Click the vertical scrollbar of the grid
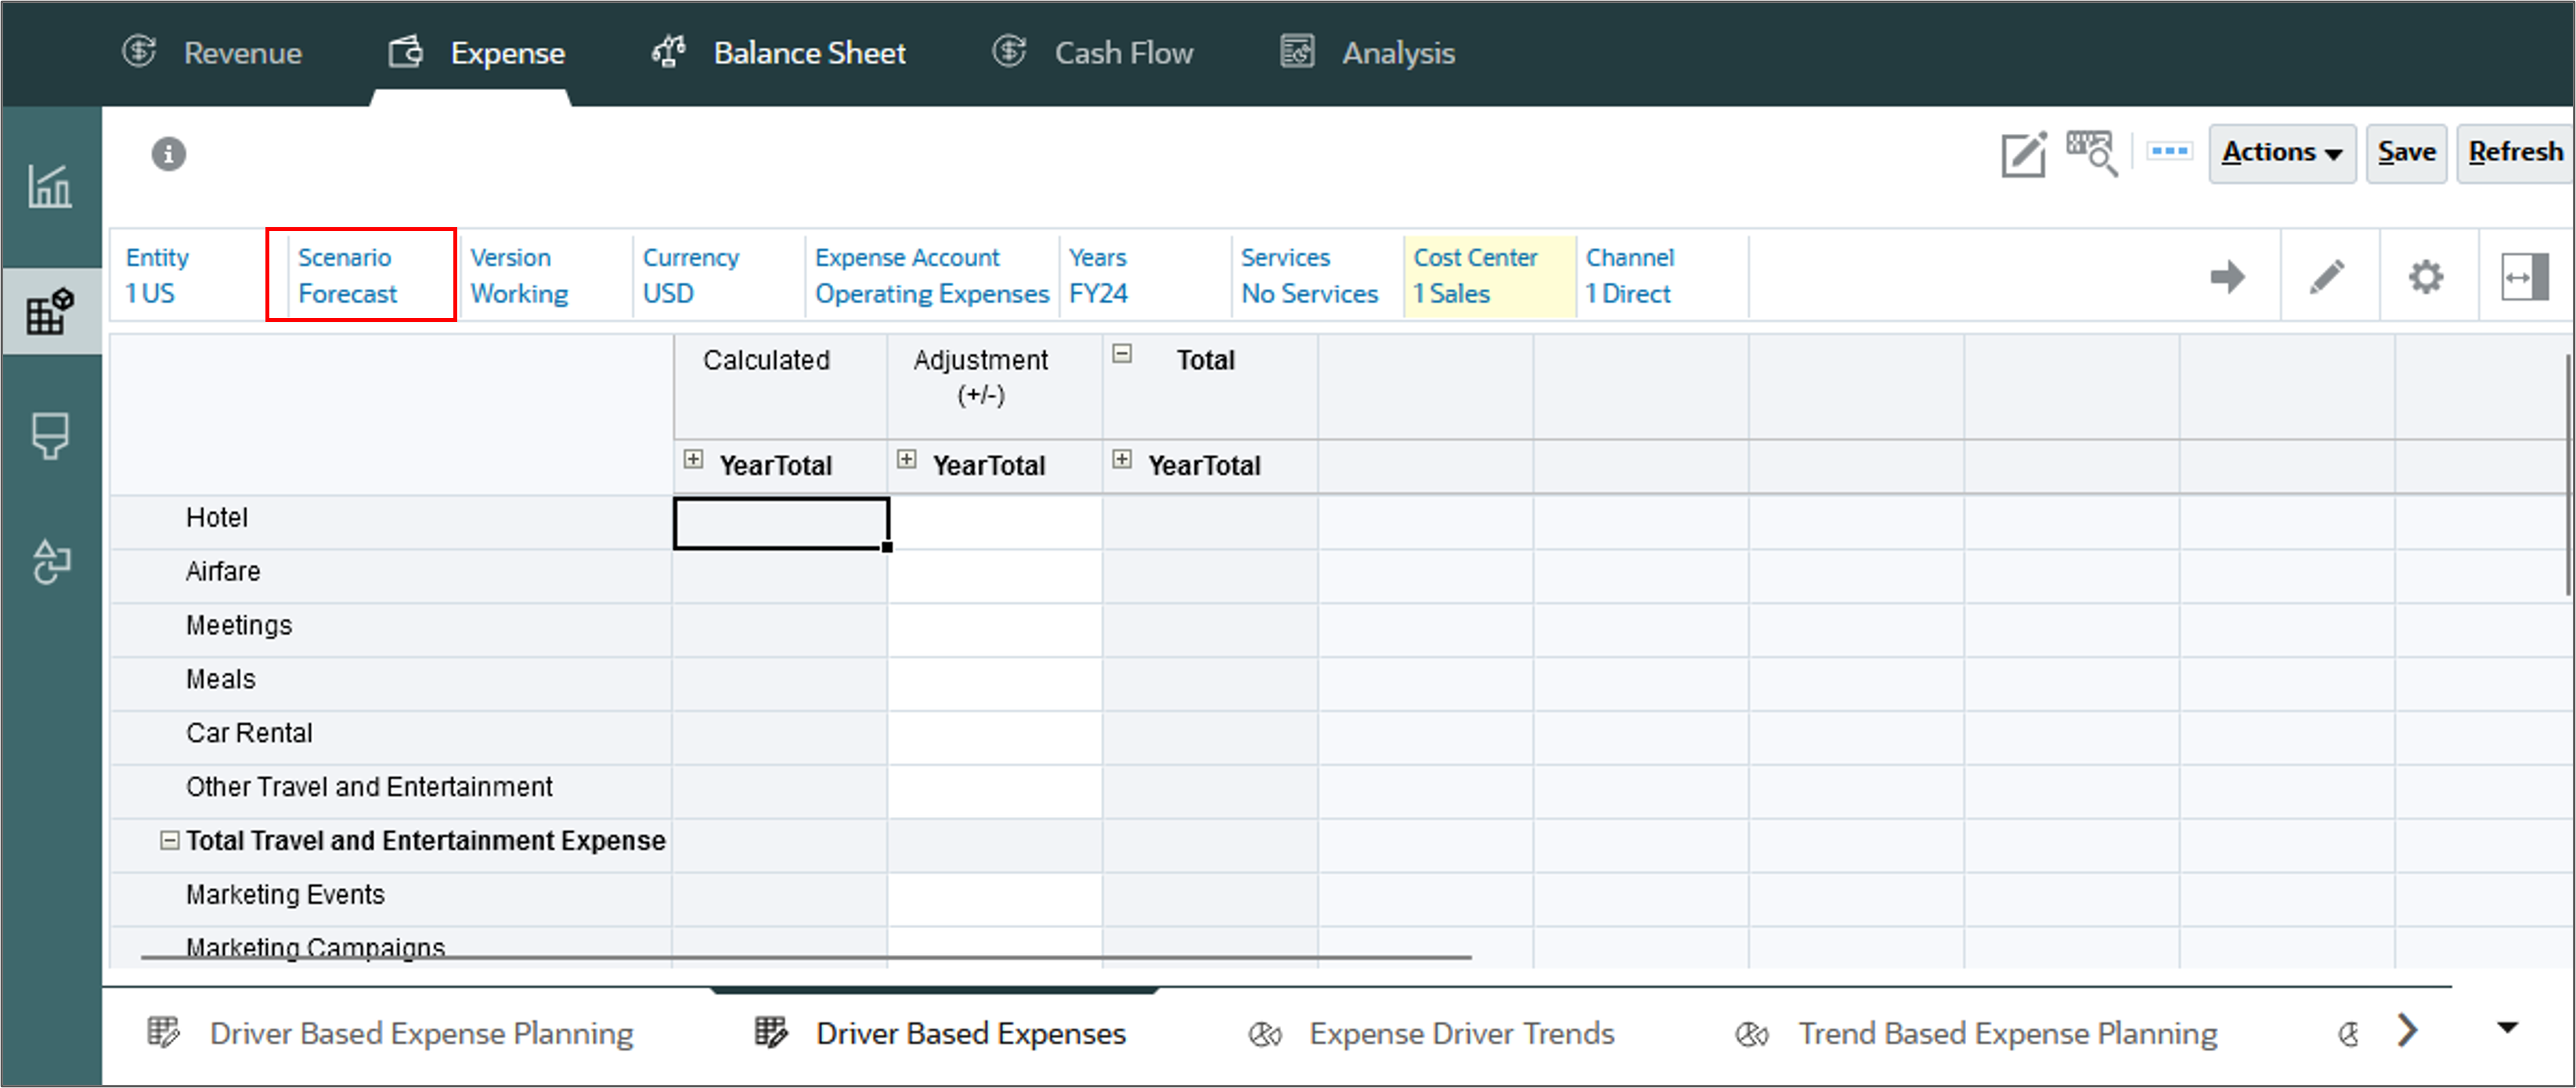Screen dimensions: 2576x1088 point(2570,476)
